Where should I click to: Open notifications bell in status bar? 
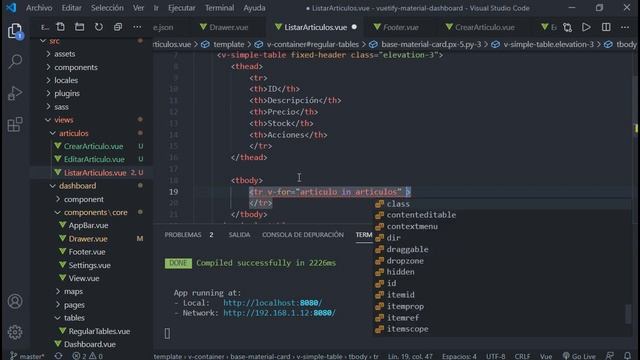(628, 356)
